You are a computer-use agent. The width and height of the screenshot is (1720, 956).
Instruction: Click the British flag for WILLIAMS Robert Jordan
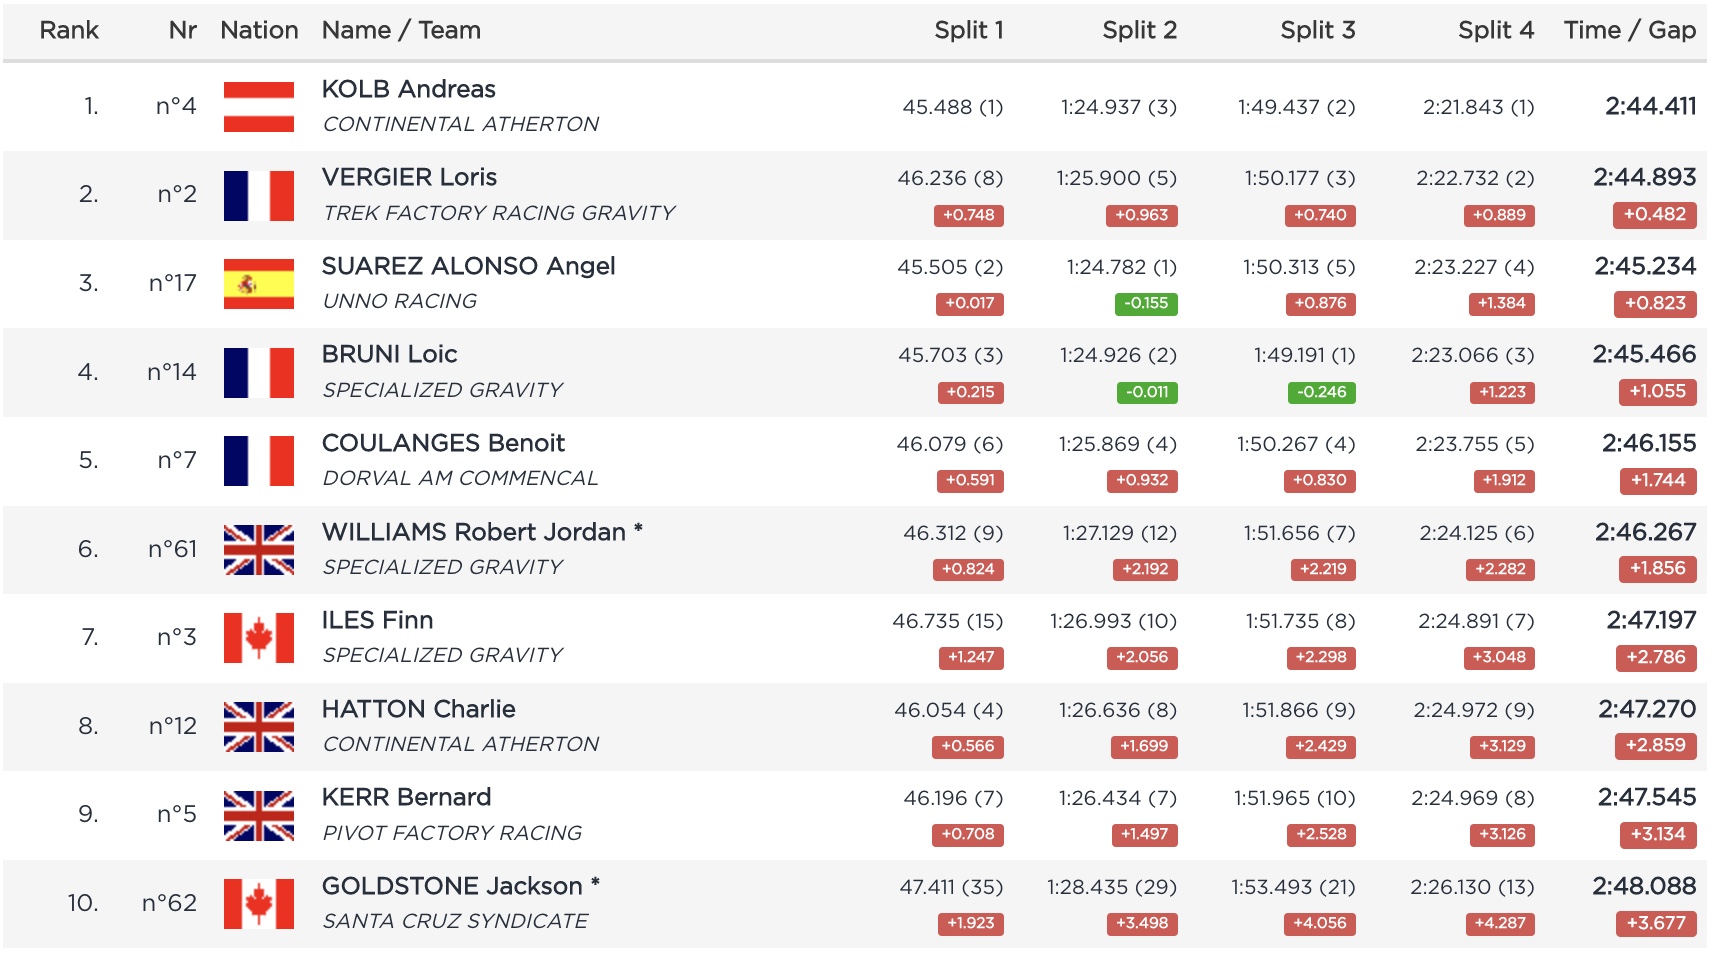coord(258,549)
